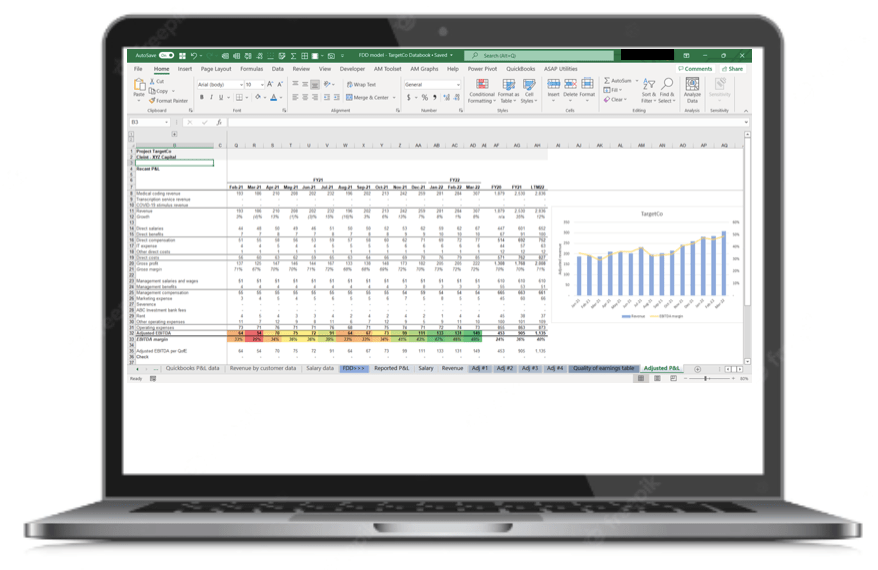
Task: Open Sort & Filter tool
Action: pos(649,90)
